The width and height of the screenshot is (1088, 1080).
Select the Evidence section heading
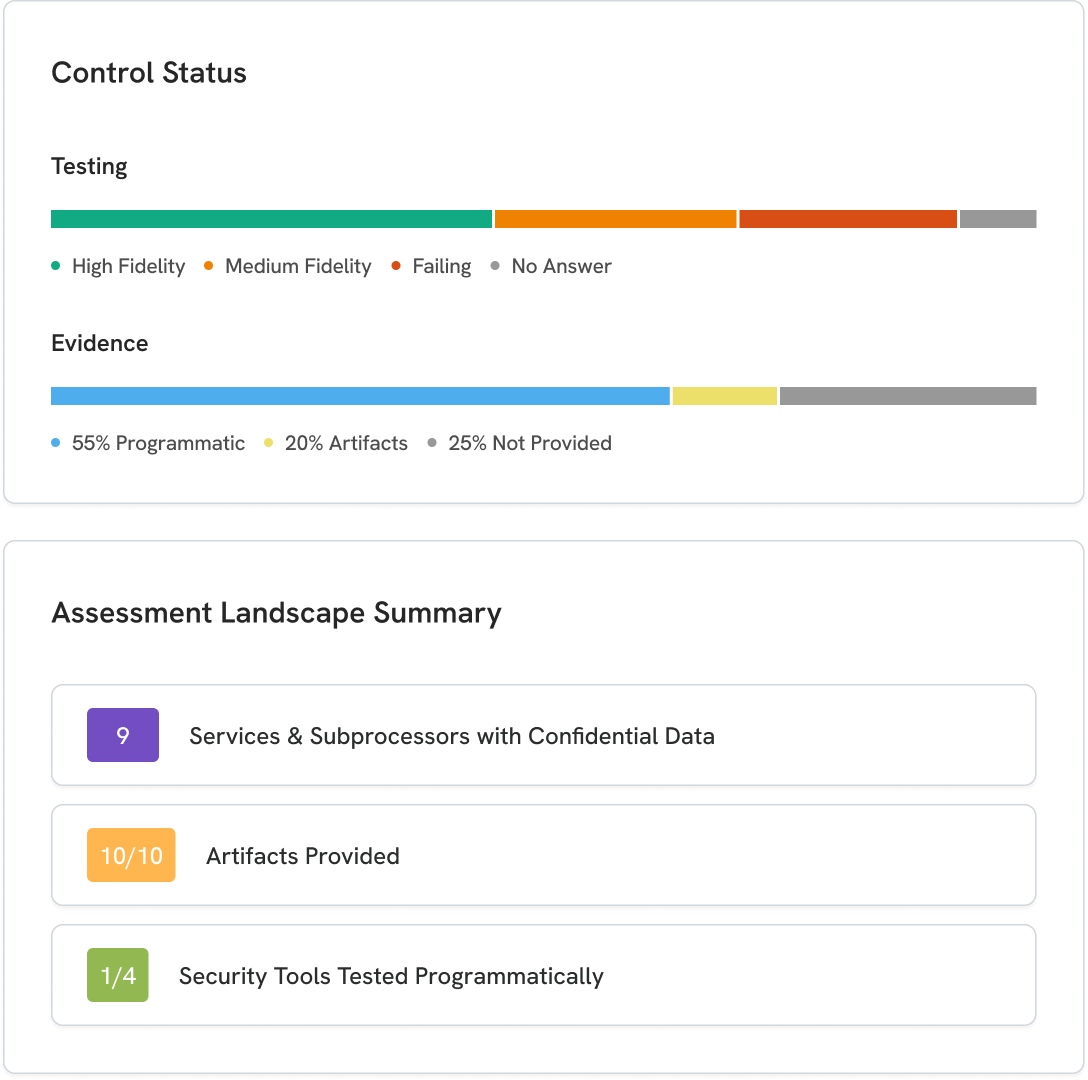[x=99, y=343]
